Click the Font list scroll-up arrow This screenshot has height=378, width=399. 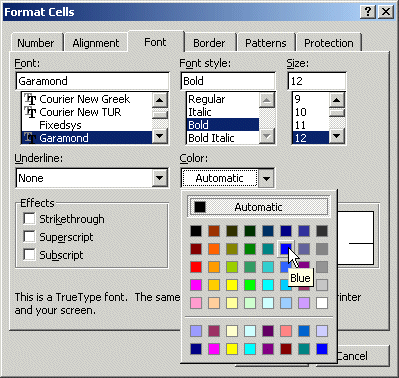[x=160, y=100]
